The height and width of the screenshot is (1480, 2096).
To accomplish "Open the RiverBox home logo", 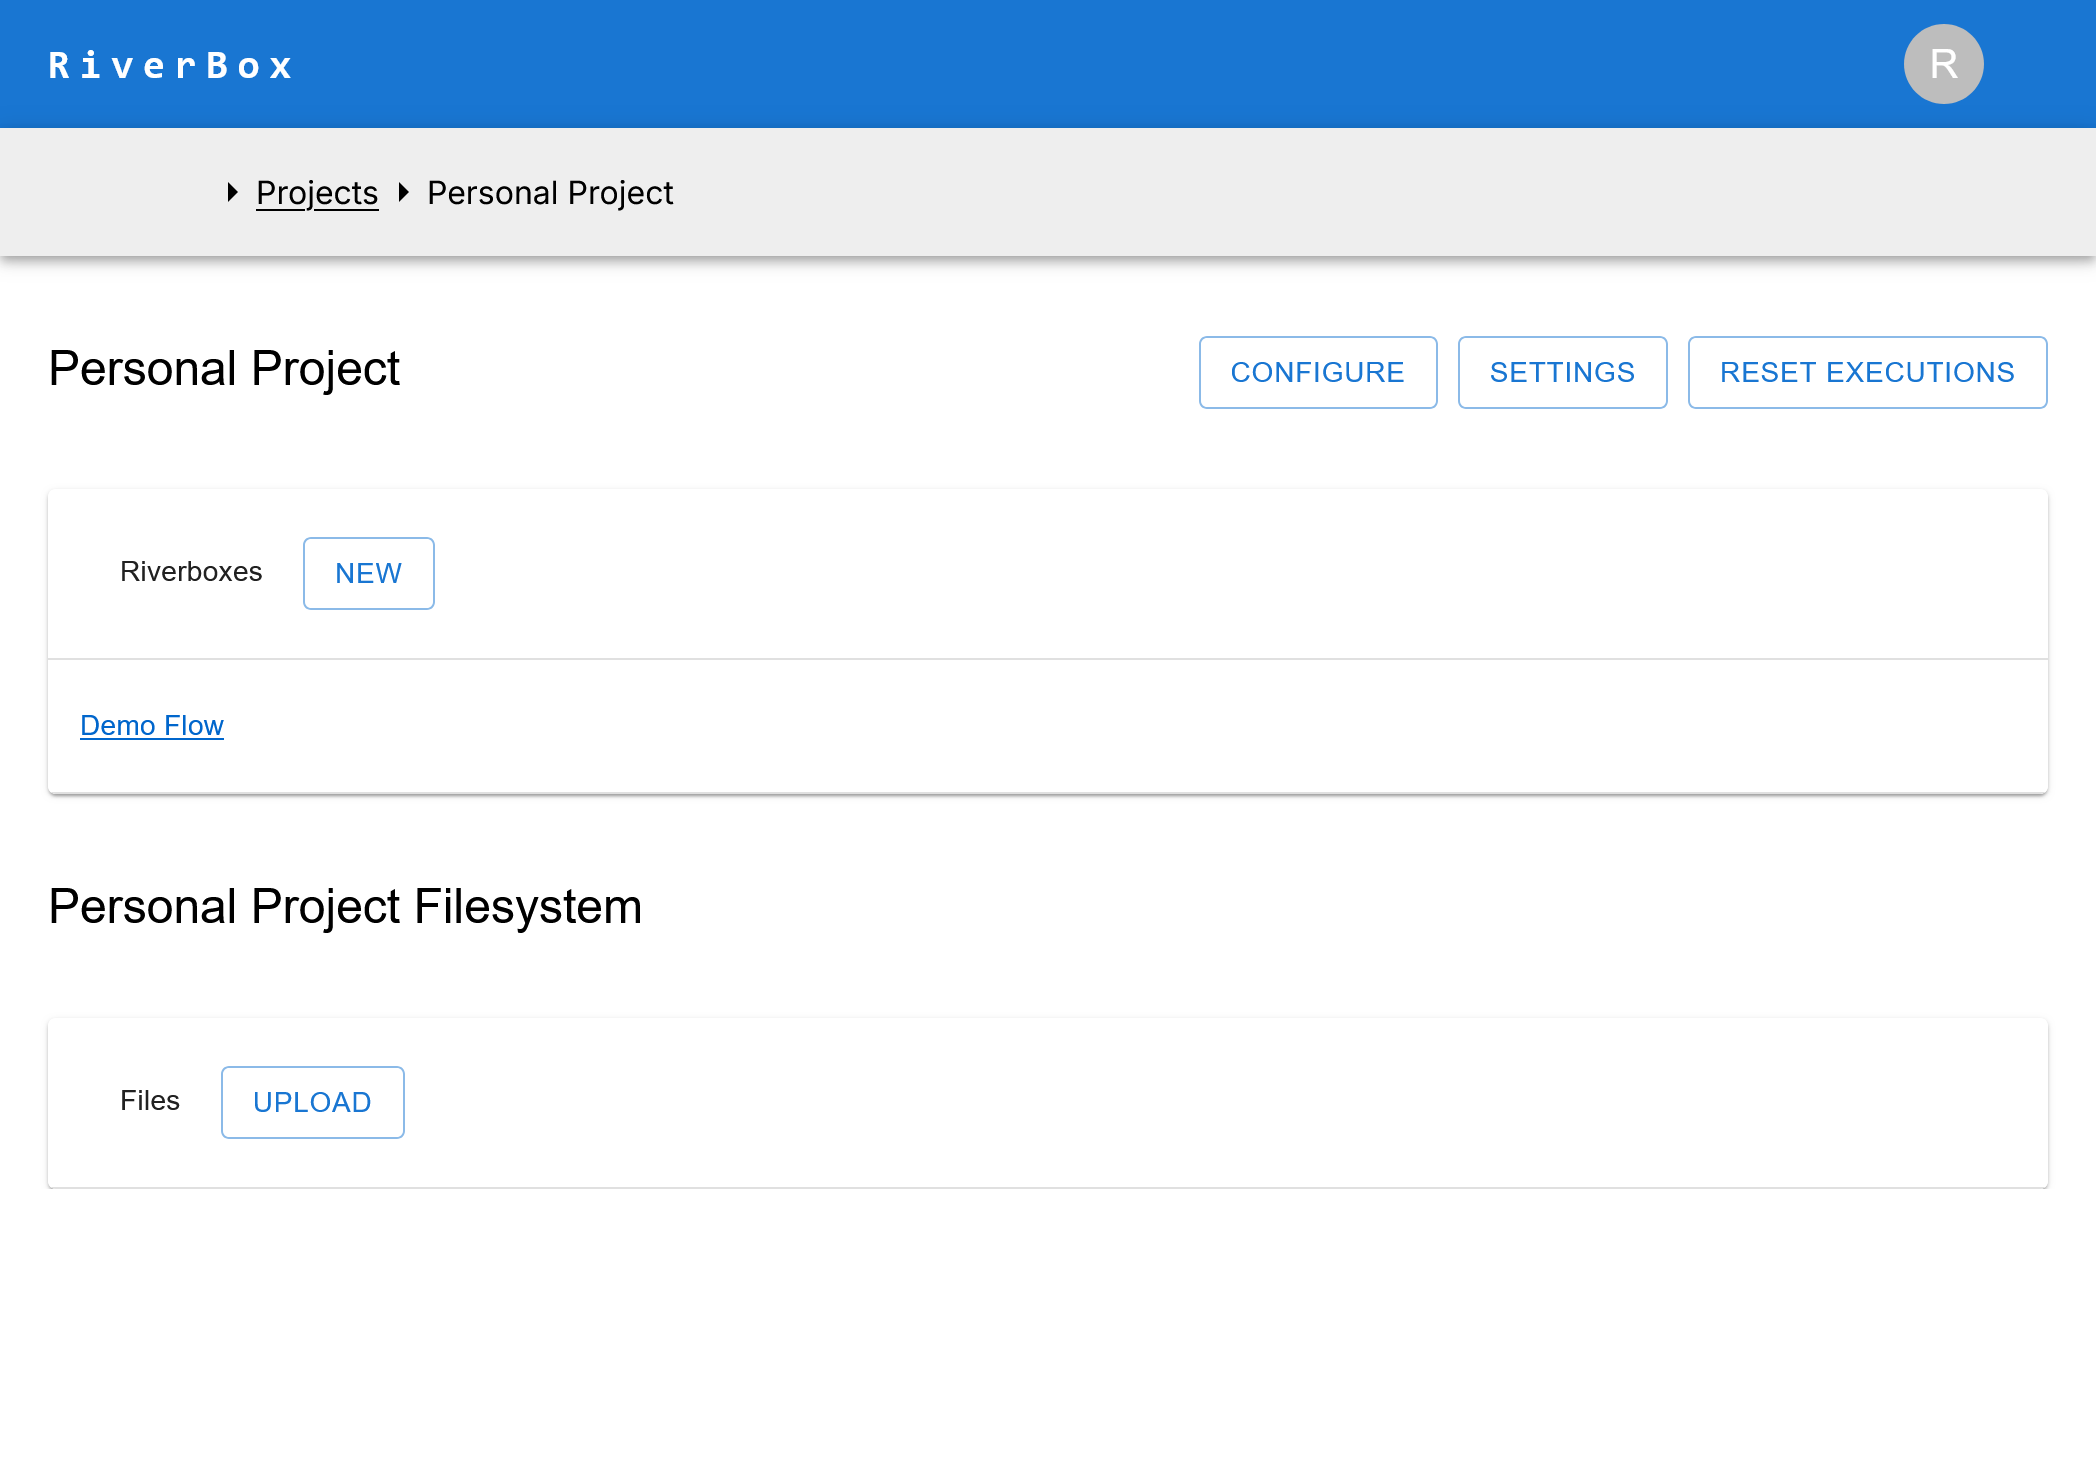I will point(170,64).
